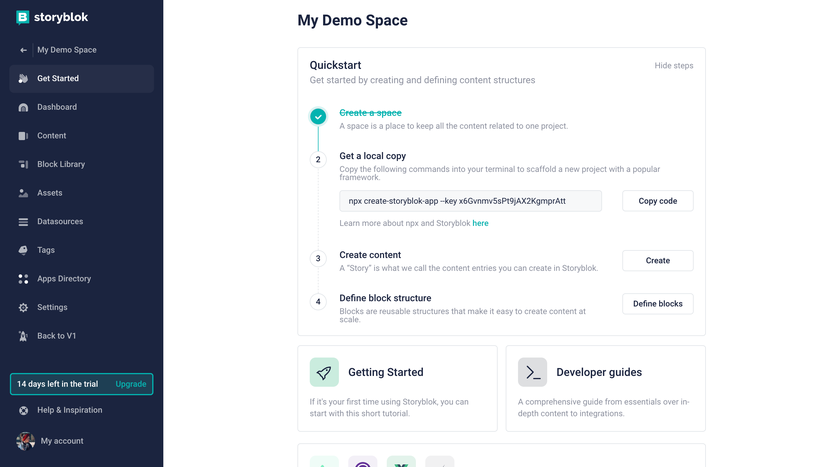Image resolution: width=840 pixels, height=467 pixels.
Task: Click the Get Started sidebar icon
Action: 23,79
